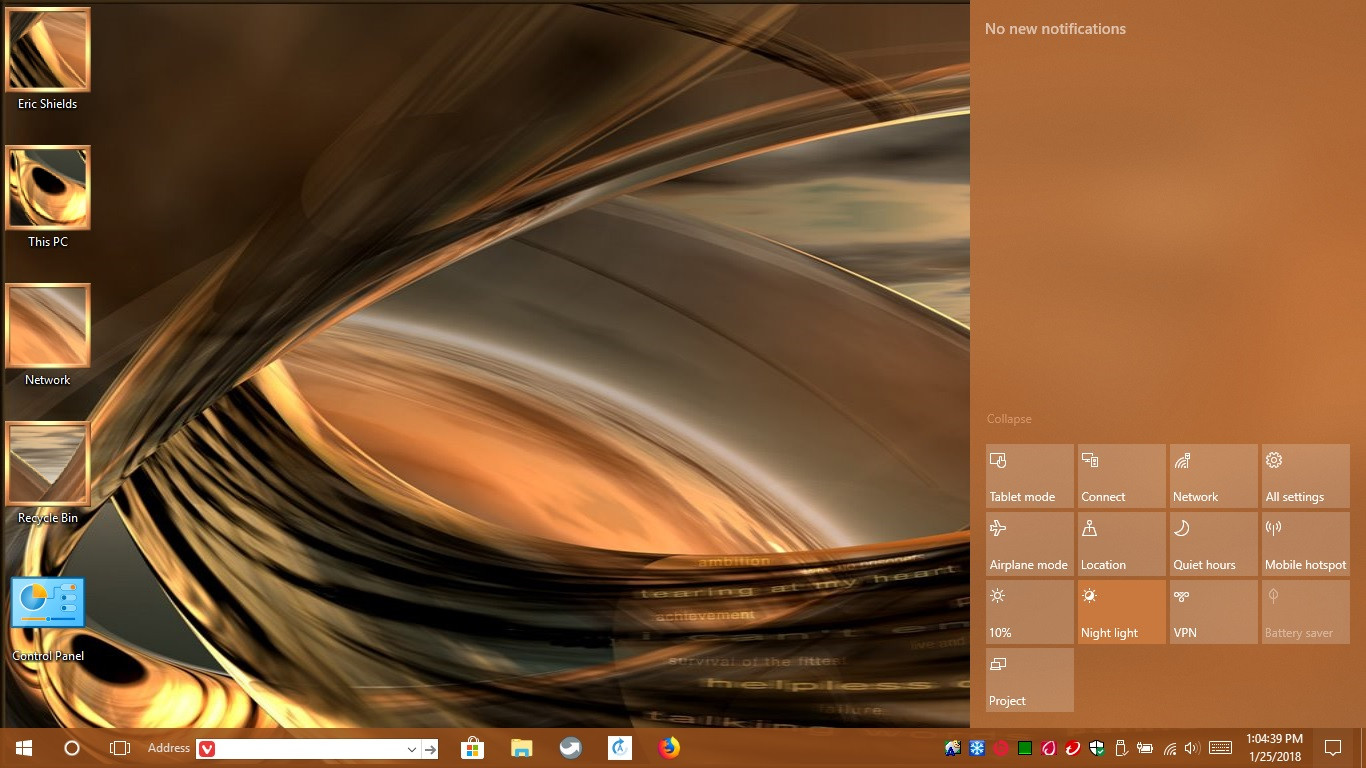
Task: Click the Safely Remove Hardware USB icon
Action: pos(1121,748)
